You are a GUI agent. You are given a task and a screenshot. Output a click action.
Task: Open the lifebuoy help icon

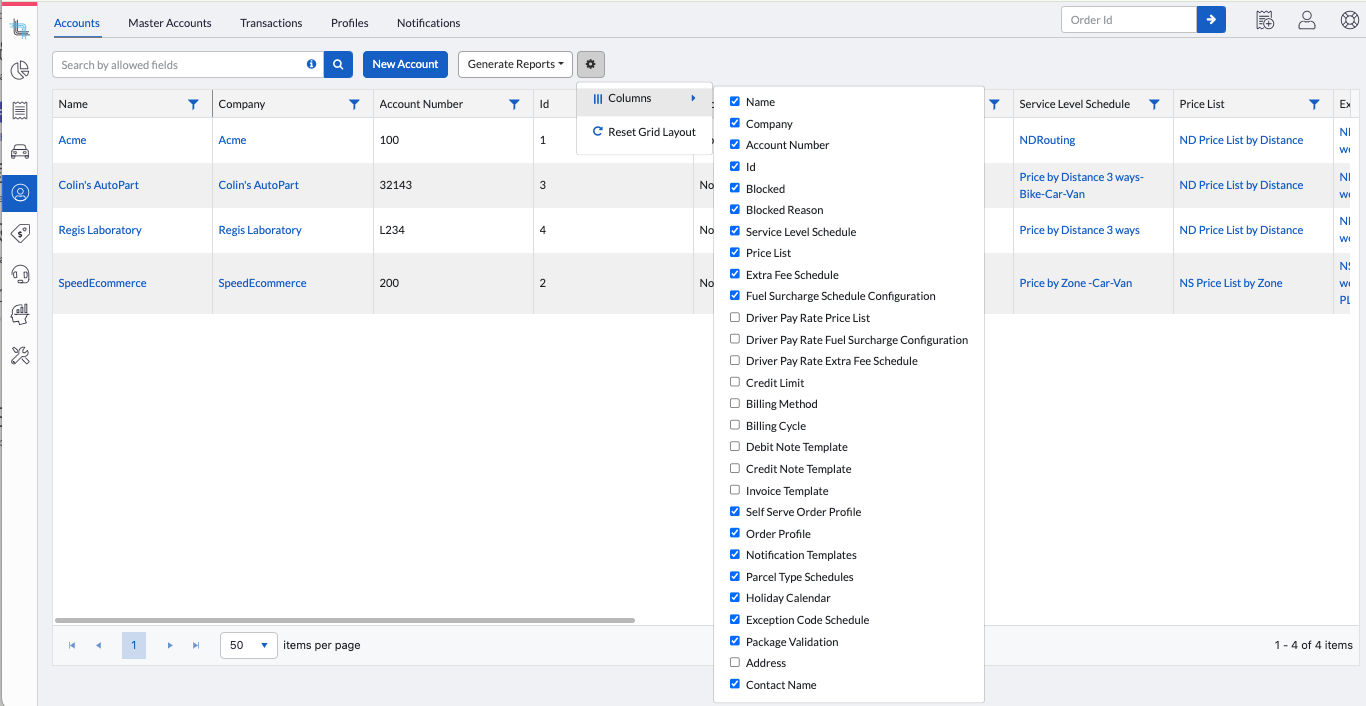click(1349, 20)
